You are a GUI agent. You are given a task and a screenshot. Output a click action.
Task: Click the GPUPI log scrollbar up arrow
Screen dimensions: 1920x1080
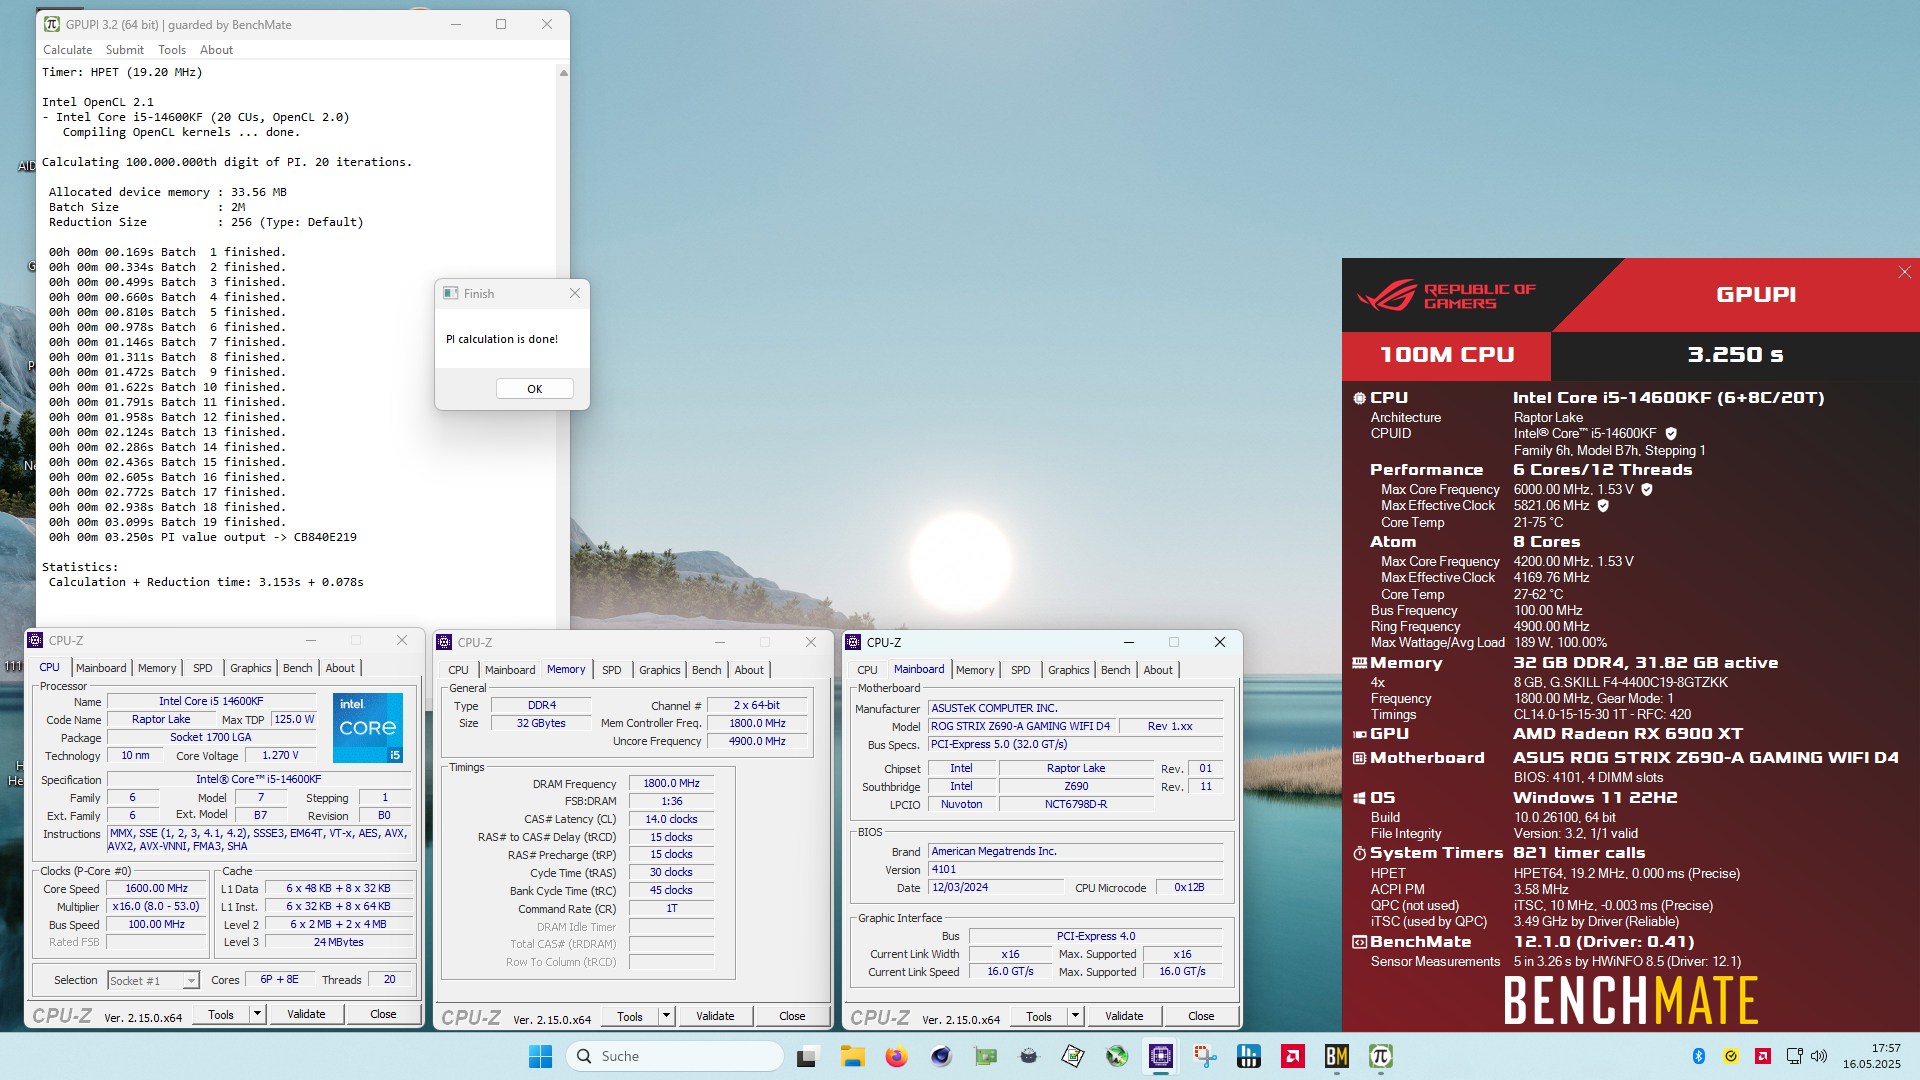(563, 73)
